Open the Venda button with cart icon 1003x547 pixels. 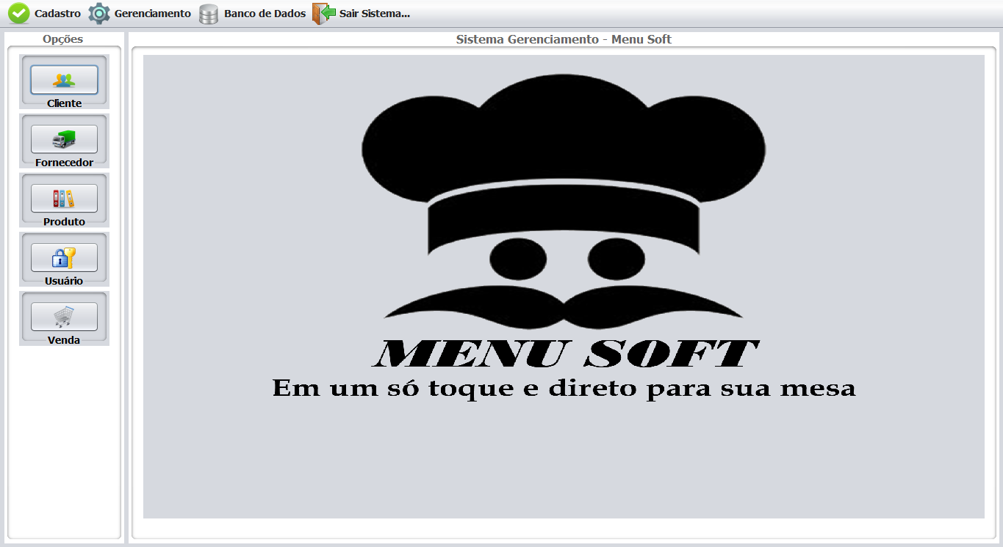(x=64, y=317)
